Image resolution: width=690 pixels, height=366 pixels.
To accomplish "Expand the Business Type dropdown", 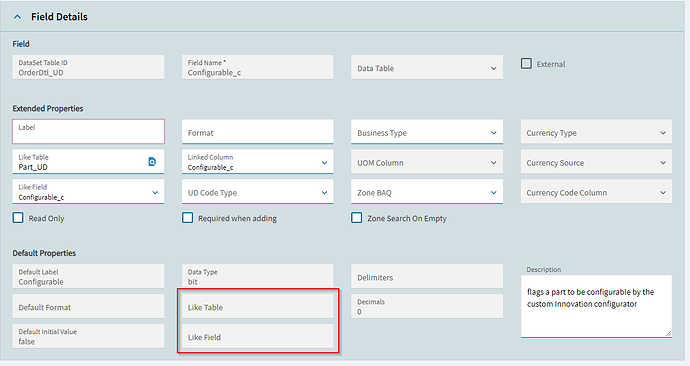I will [x=427, y=132].
